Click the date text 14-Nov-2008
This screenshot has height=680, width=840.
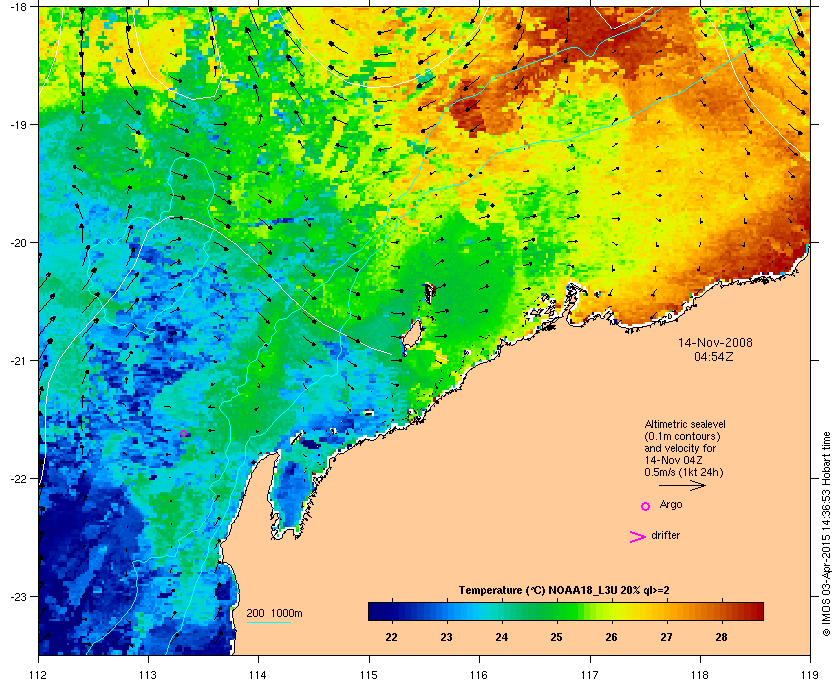click(715, 342)
